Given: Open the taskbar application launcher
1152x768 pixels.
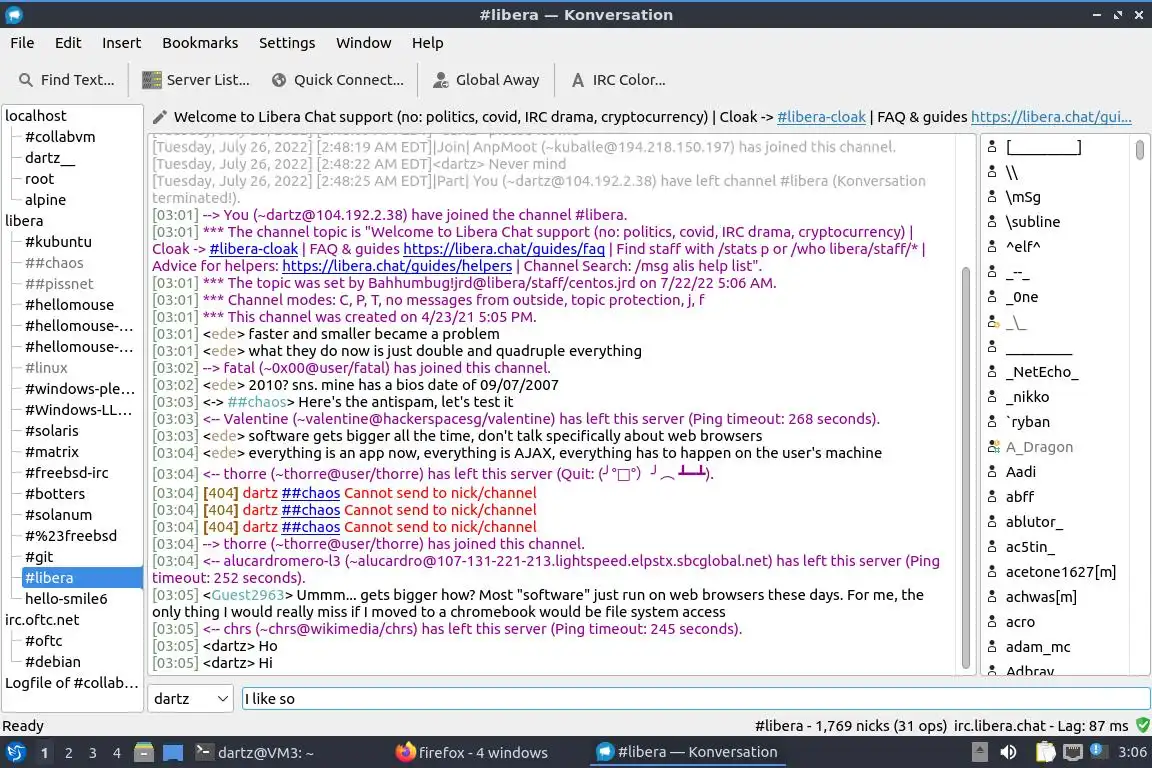Looking at the screenshot, I should tap(15, 753).
